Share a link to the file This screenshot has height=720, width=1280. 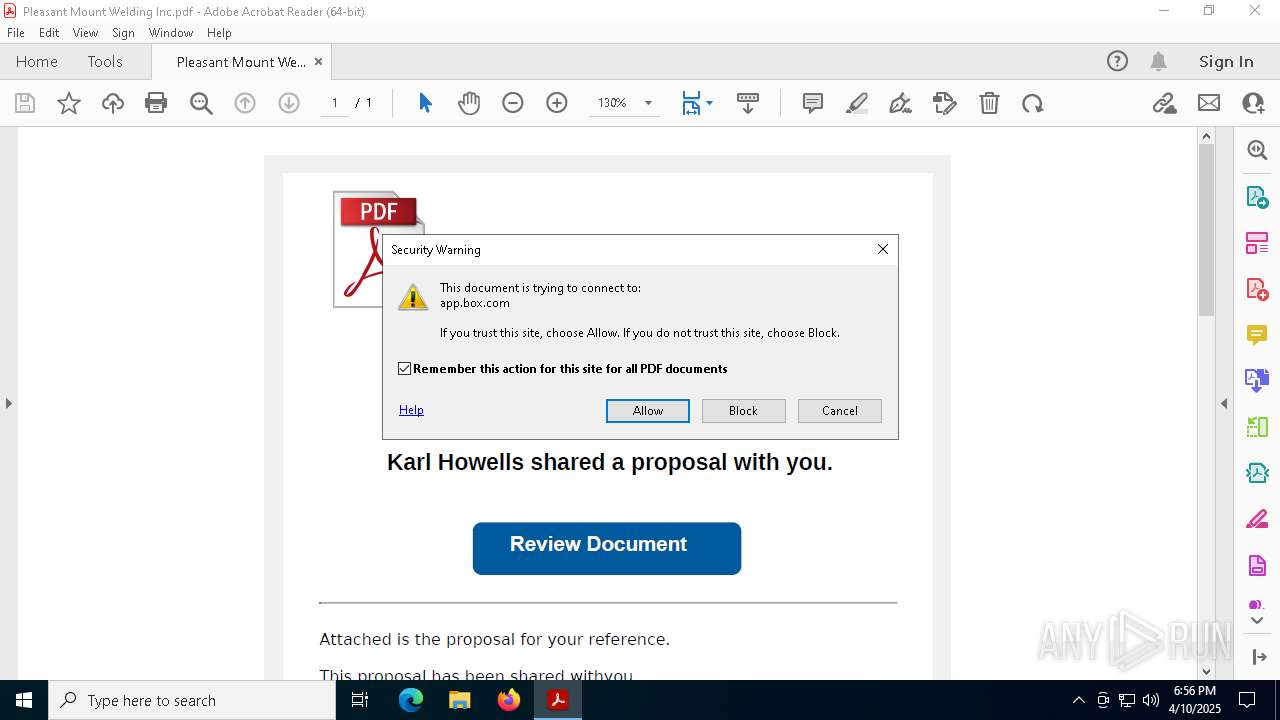1165,103
